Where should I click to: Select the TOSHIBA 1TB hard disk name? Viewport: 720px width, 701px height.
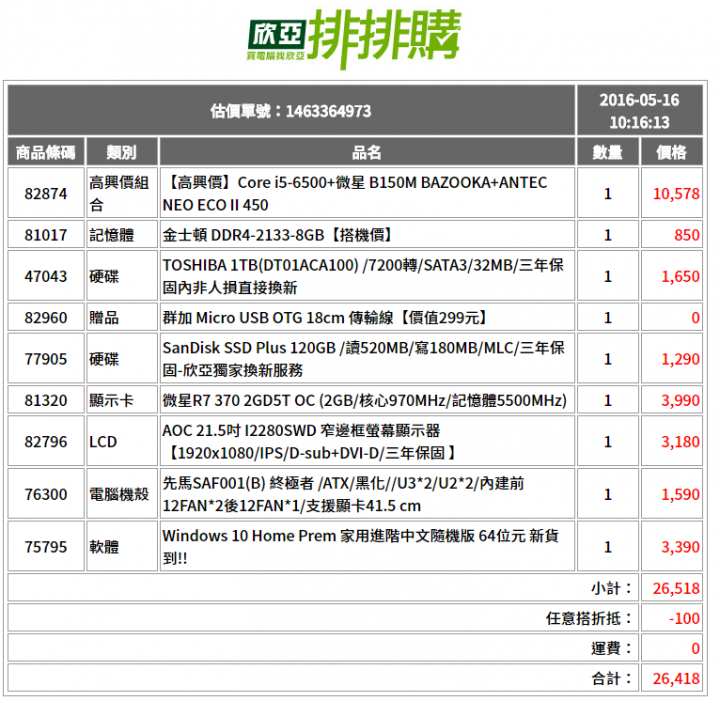tap(363, 276)
